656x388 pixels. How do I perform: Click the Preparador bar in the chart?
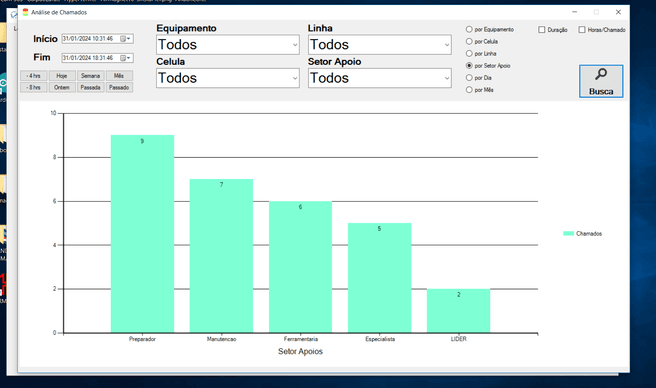pyautogui.click(x=142, y=234)
